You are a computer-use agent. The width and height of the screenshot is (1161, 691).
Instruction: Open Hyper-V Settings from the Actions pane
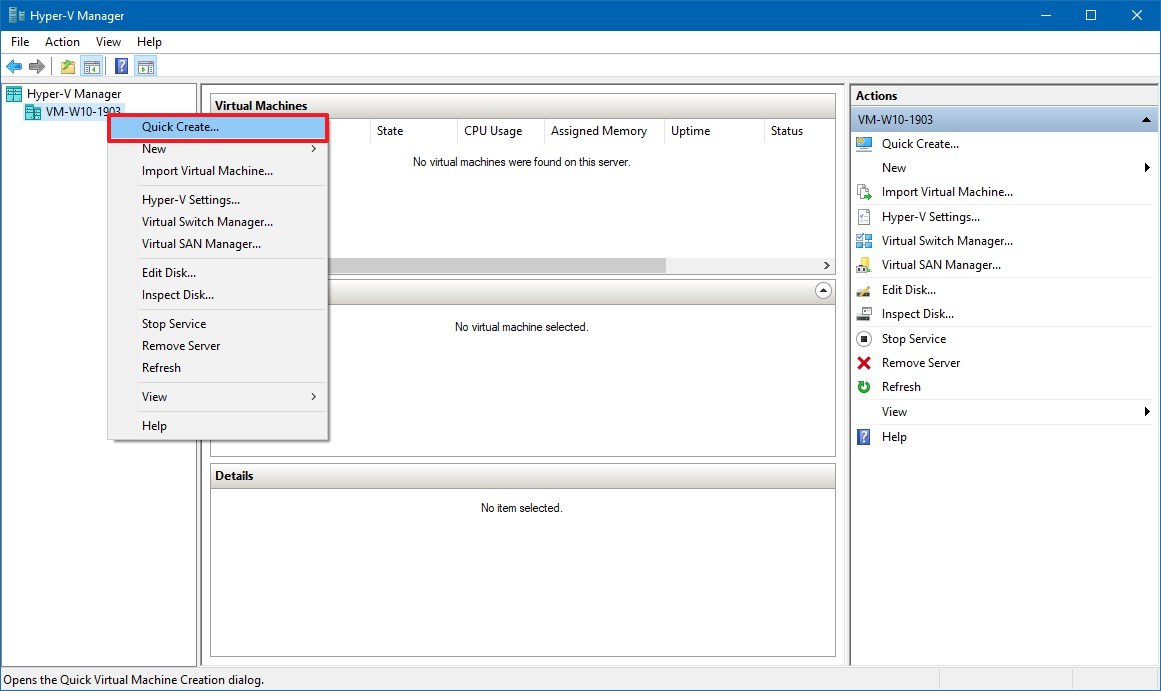tap(930, 216)
